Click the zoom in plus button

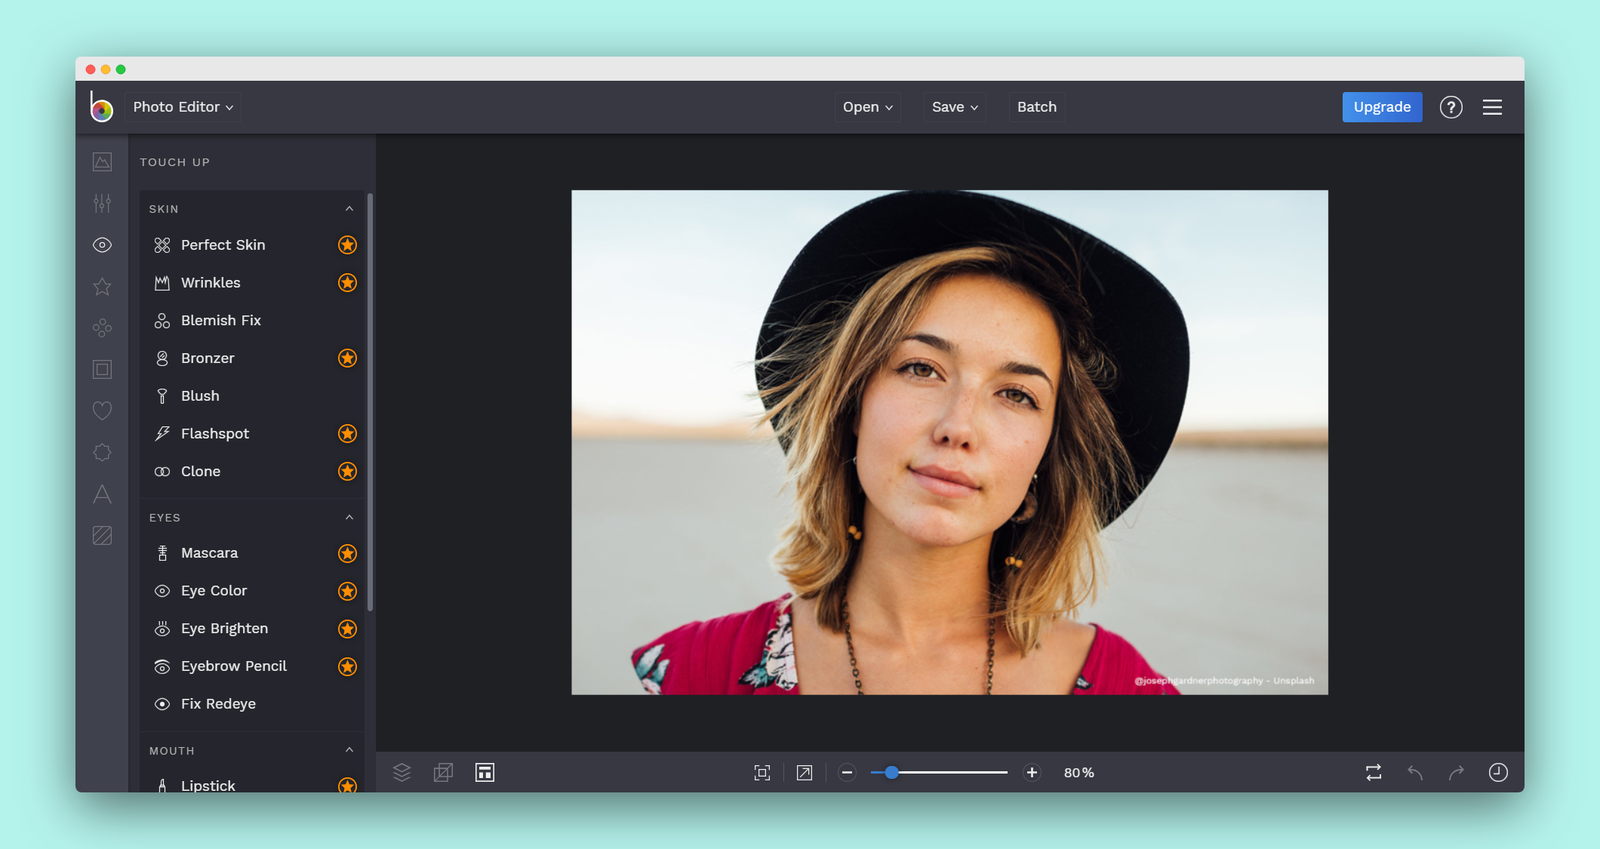pos(1032,773)
